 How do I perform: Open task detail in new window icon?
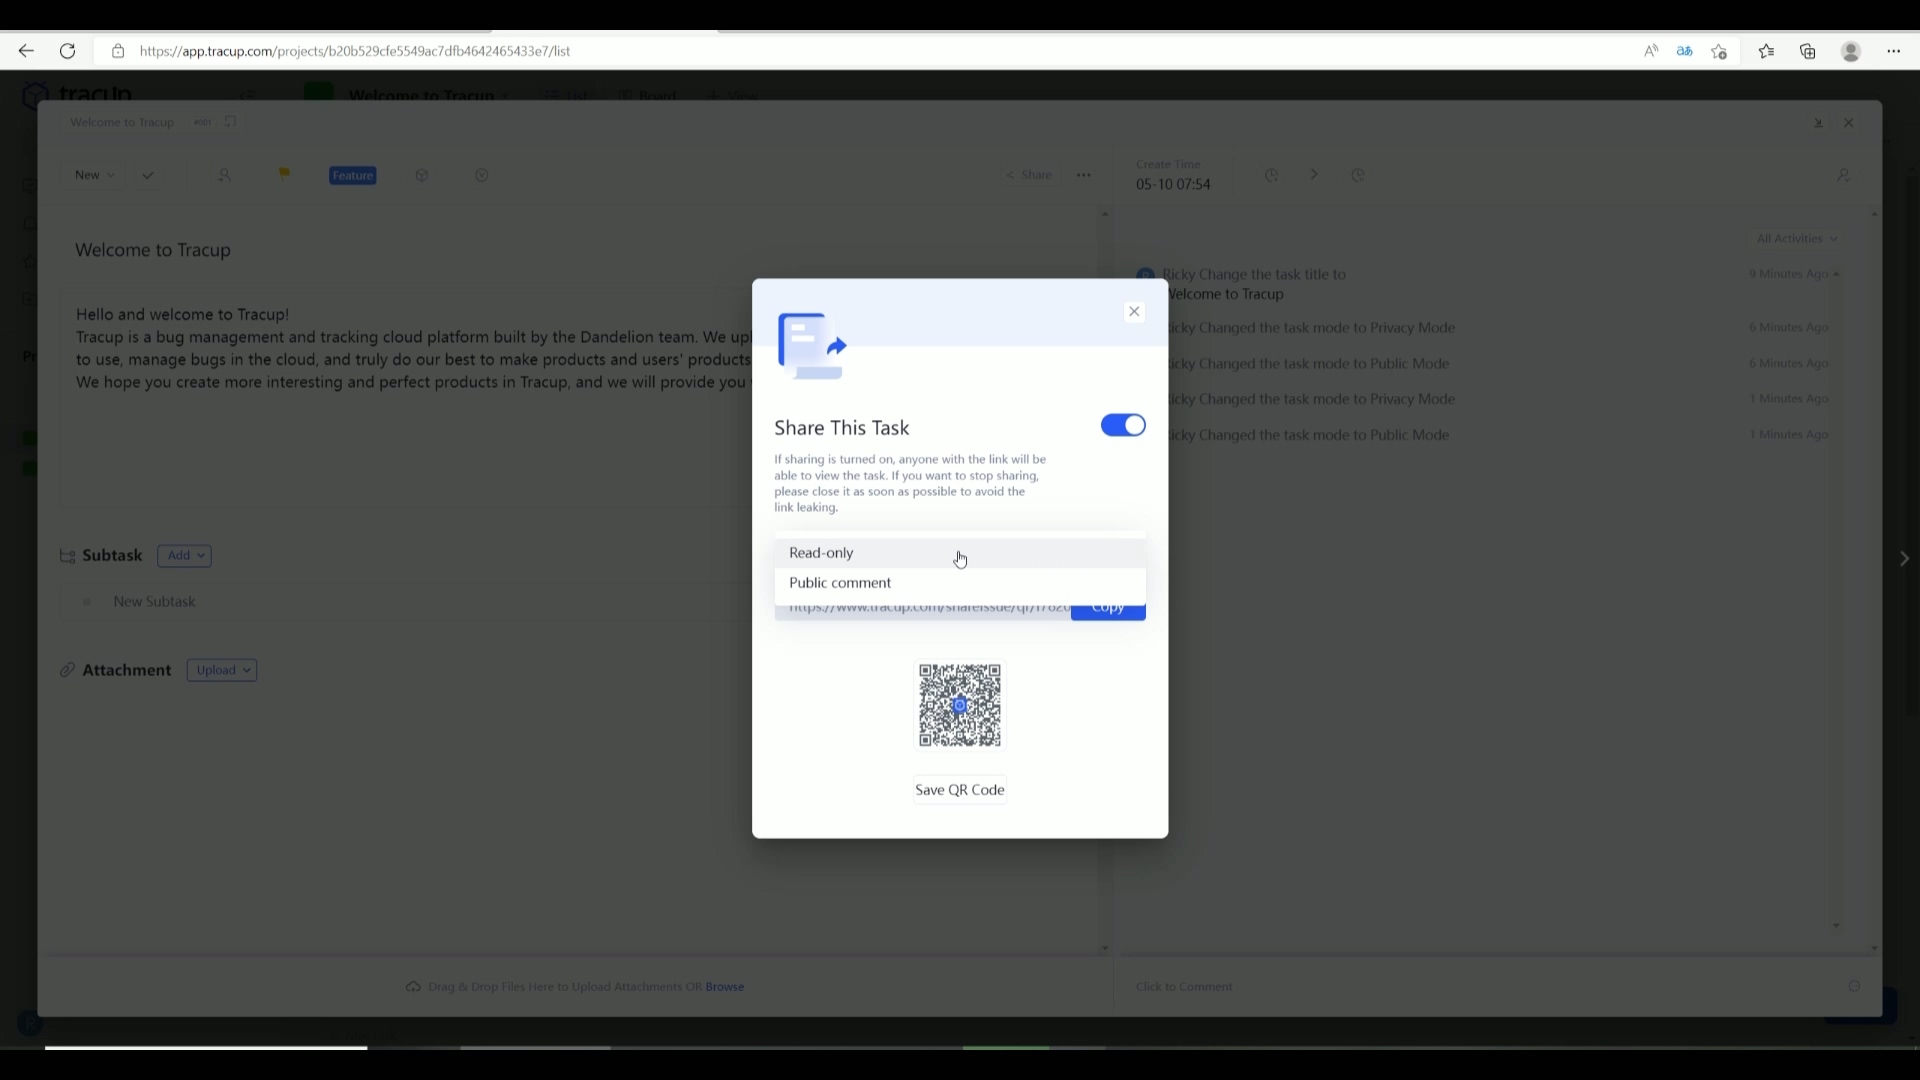(231, 121)
